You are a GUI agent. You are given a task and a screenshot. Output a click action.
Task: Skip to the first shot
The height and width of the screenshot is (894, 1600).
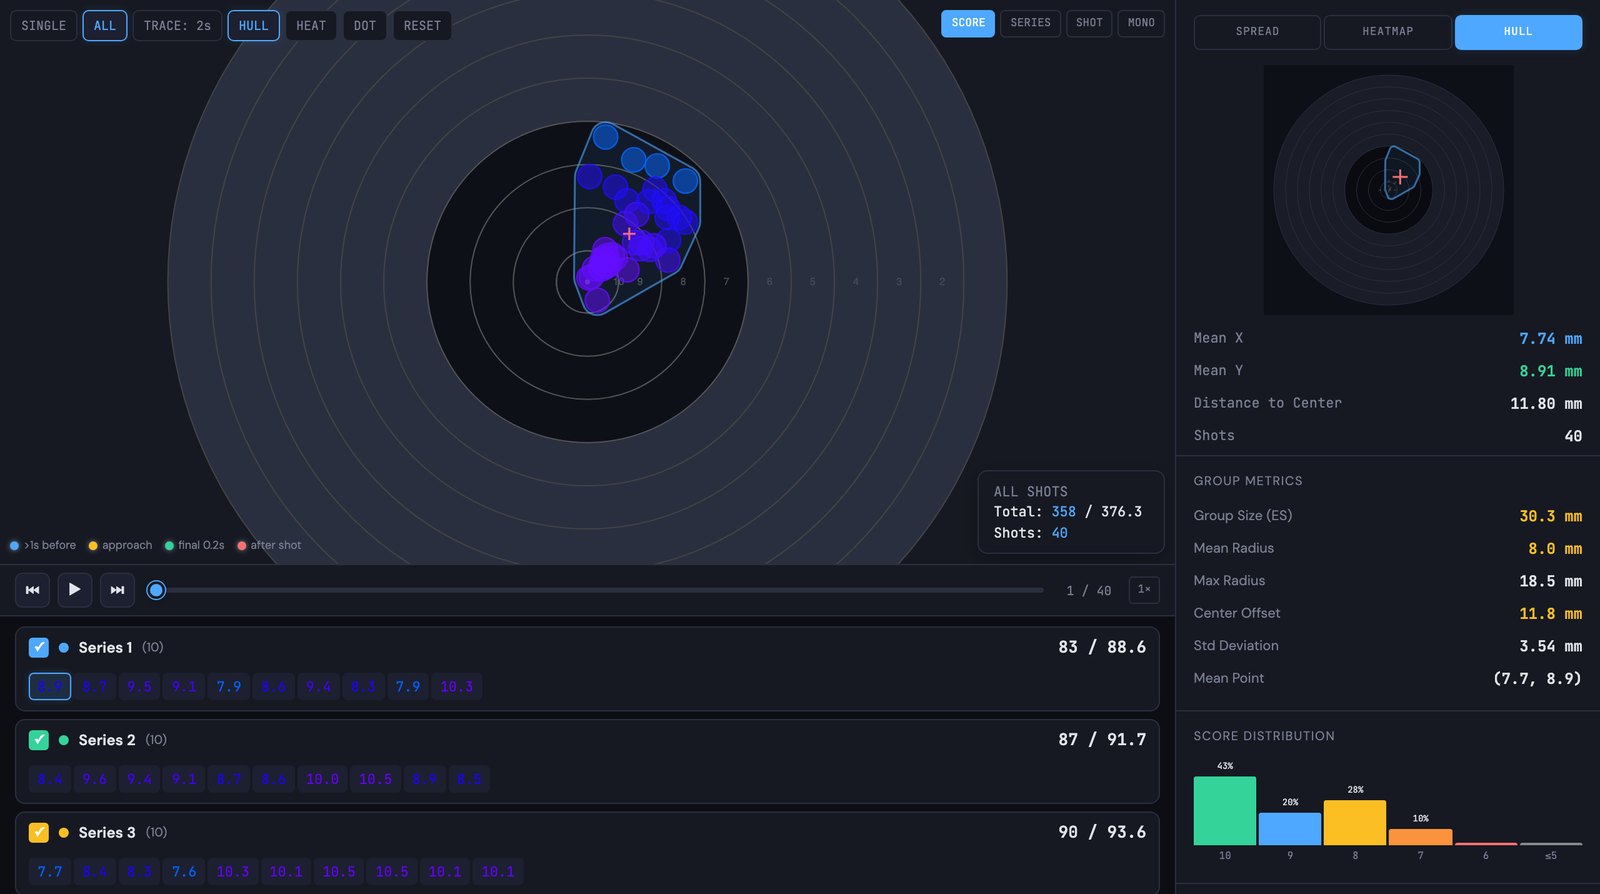click(32, 590)
